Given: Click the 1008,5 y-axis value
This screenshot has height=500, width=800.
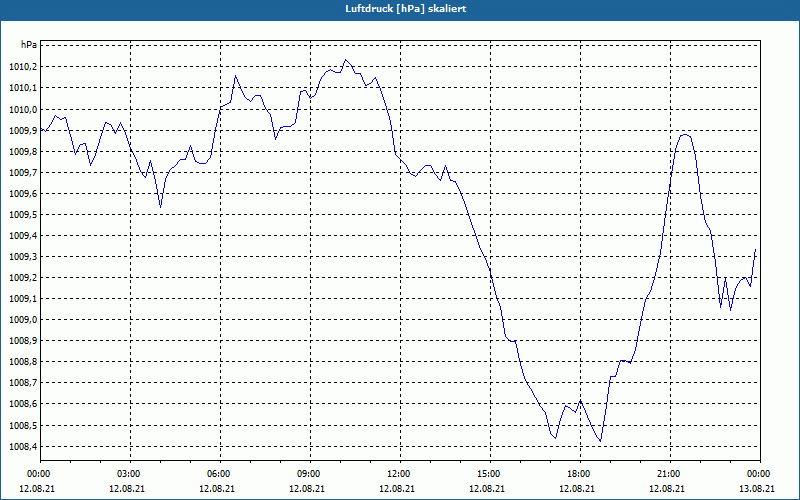Looking at the screenshot, I should [x=23, y=426].
